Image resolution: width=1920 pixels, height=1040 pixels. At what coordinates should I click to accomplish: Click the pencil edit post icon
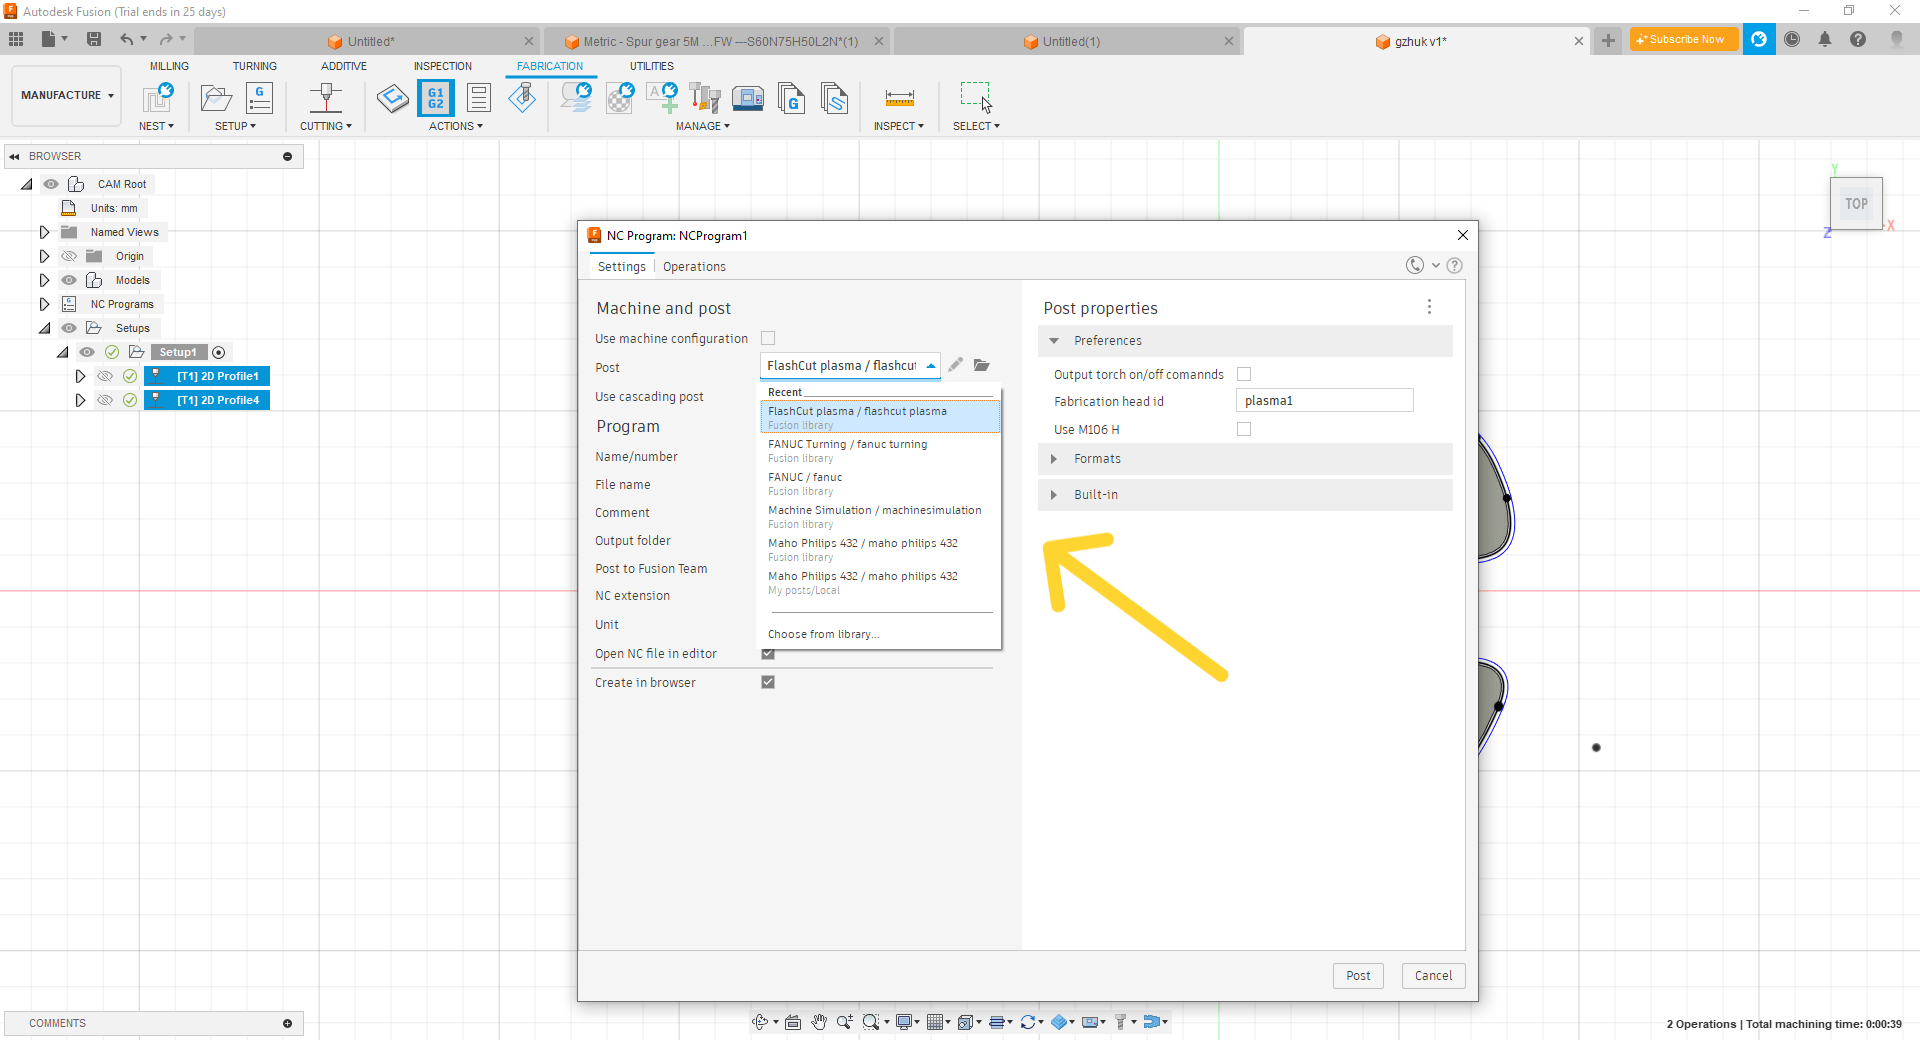pos(955,365)
